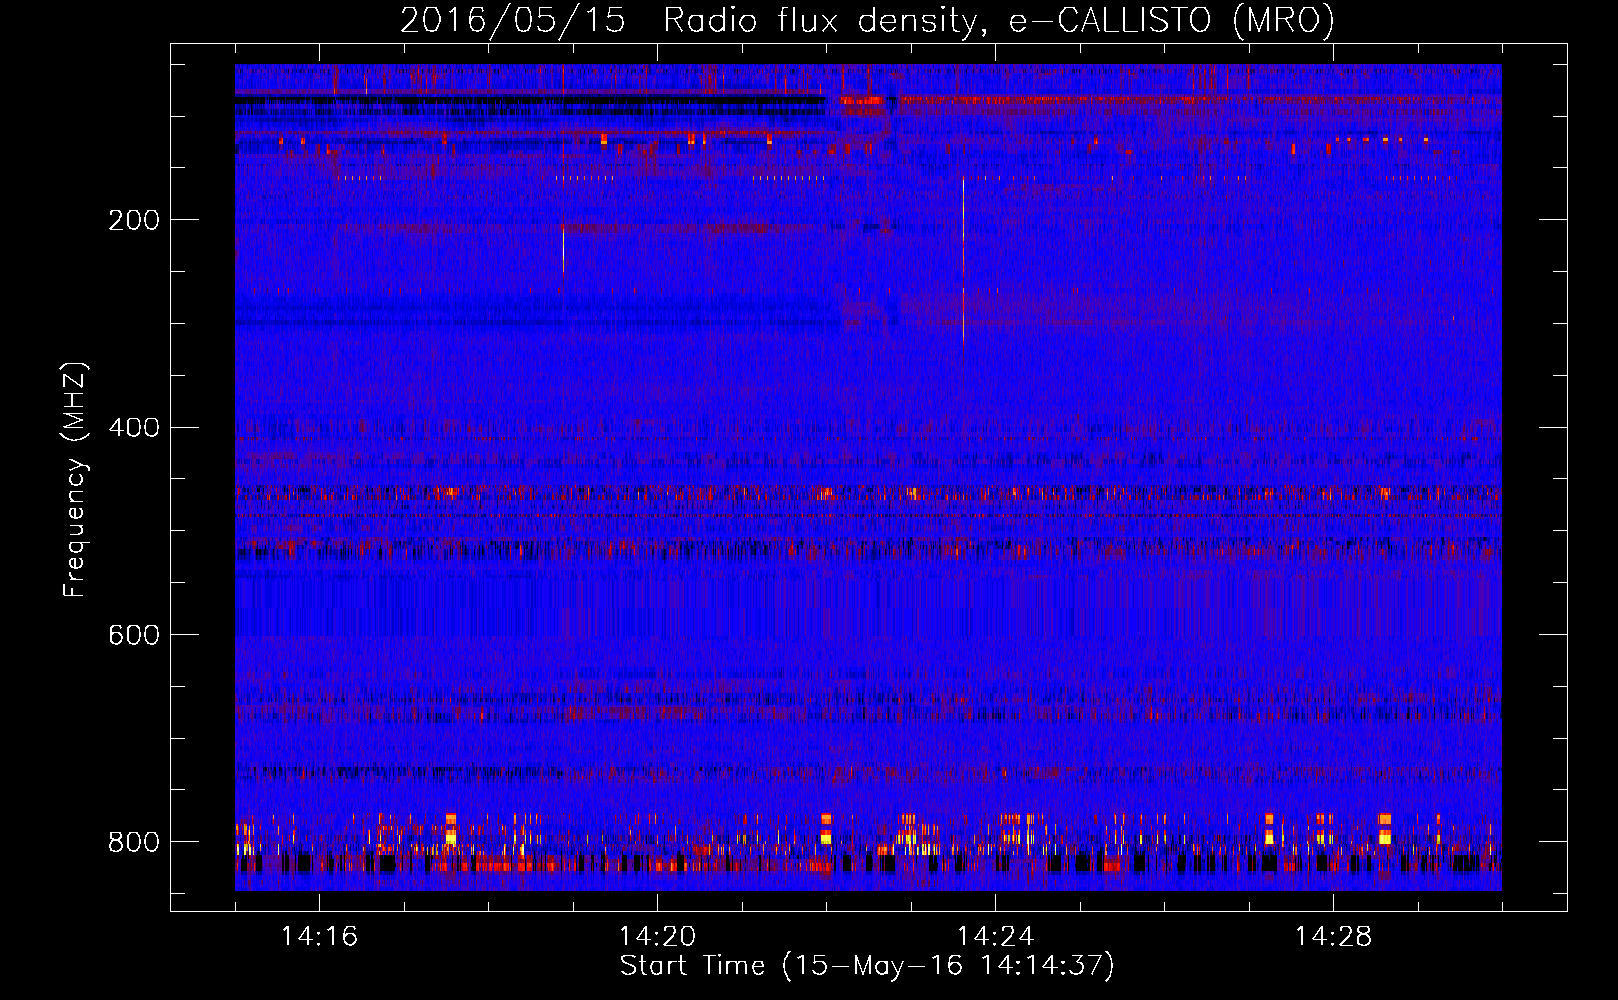This screenshot has width=1618, height=1000.
Task: Select the 'Frequency (MHZ)' y-axis label
Action: point(75,479)
